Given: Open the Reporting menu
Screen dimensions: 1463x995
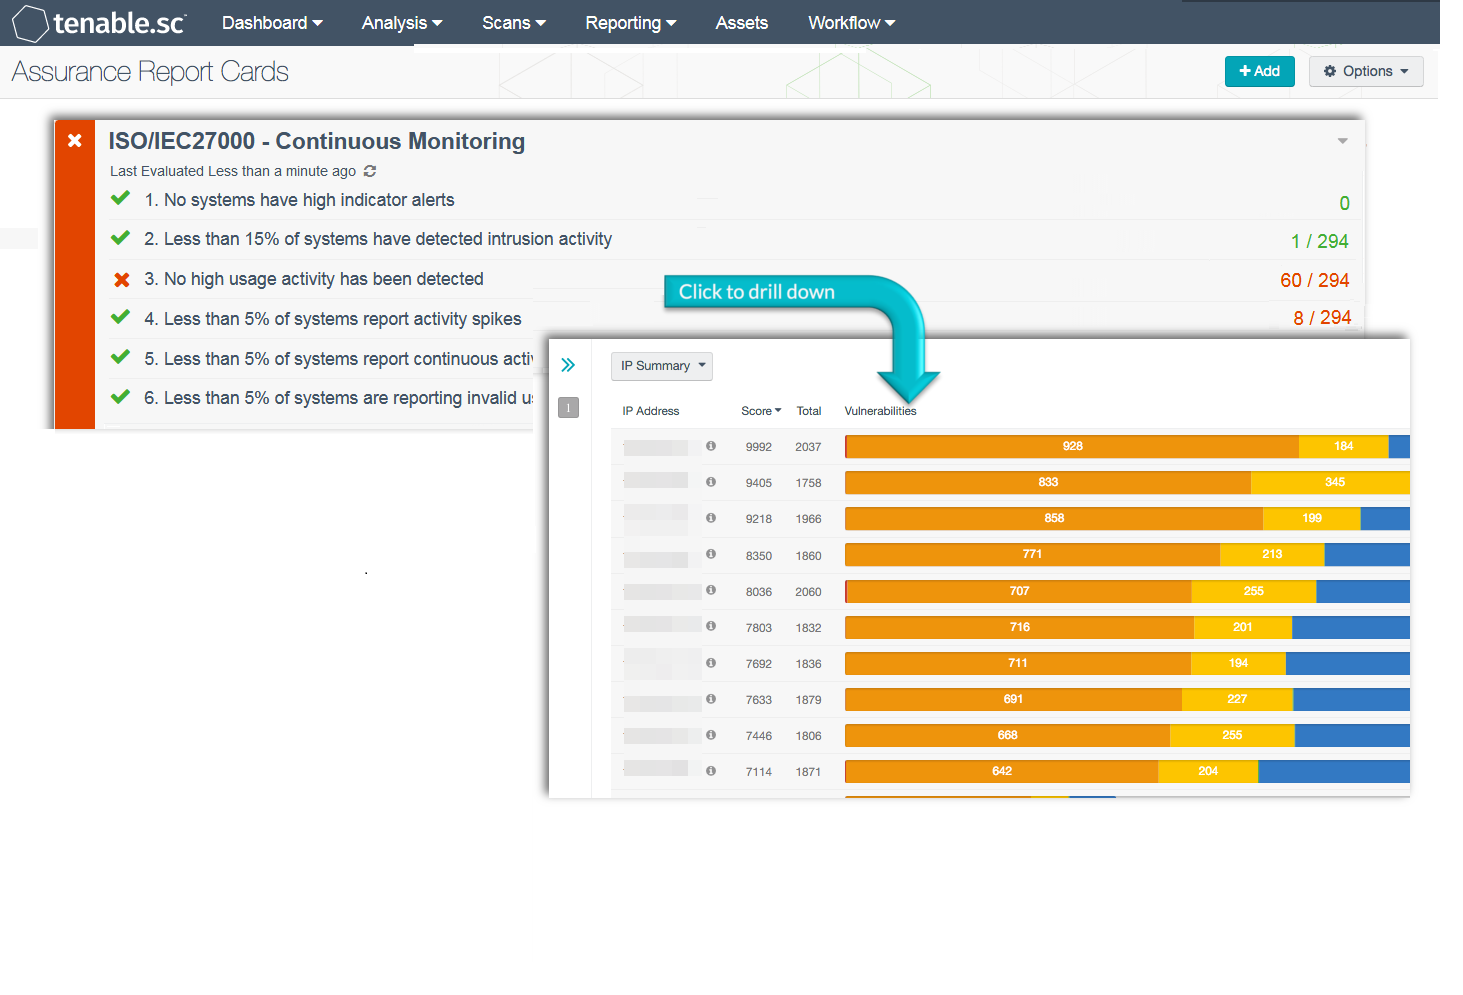Looking at the screenshot, I should coord(631,22).
